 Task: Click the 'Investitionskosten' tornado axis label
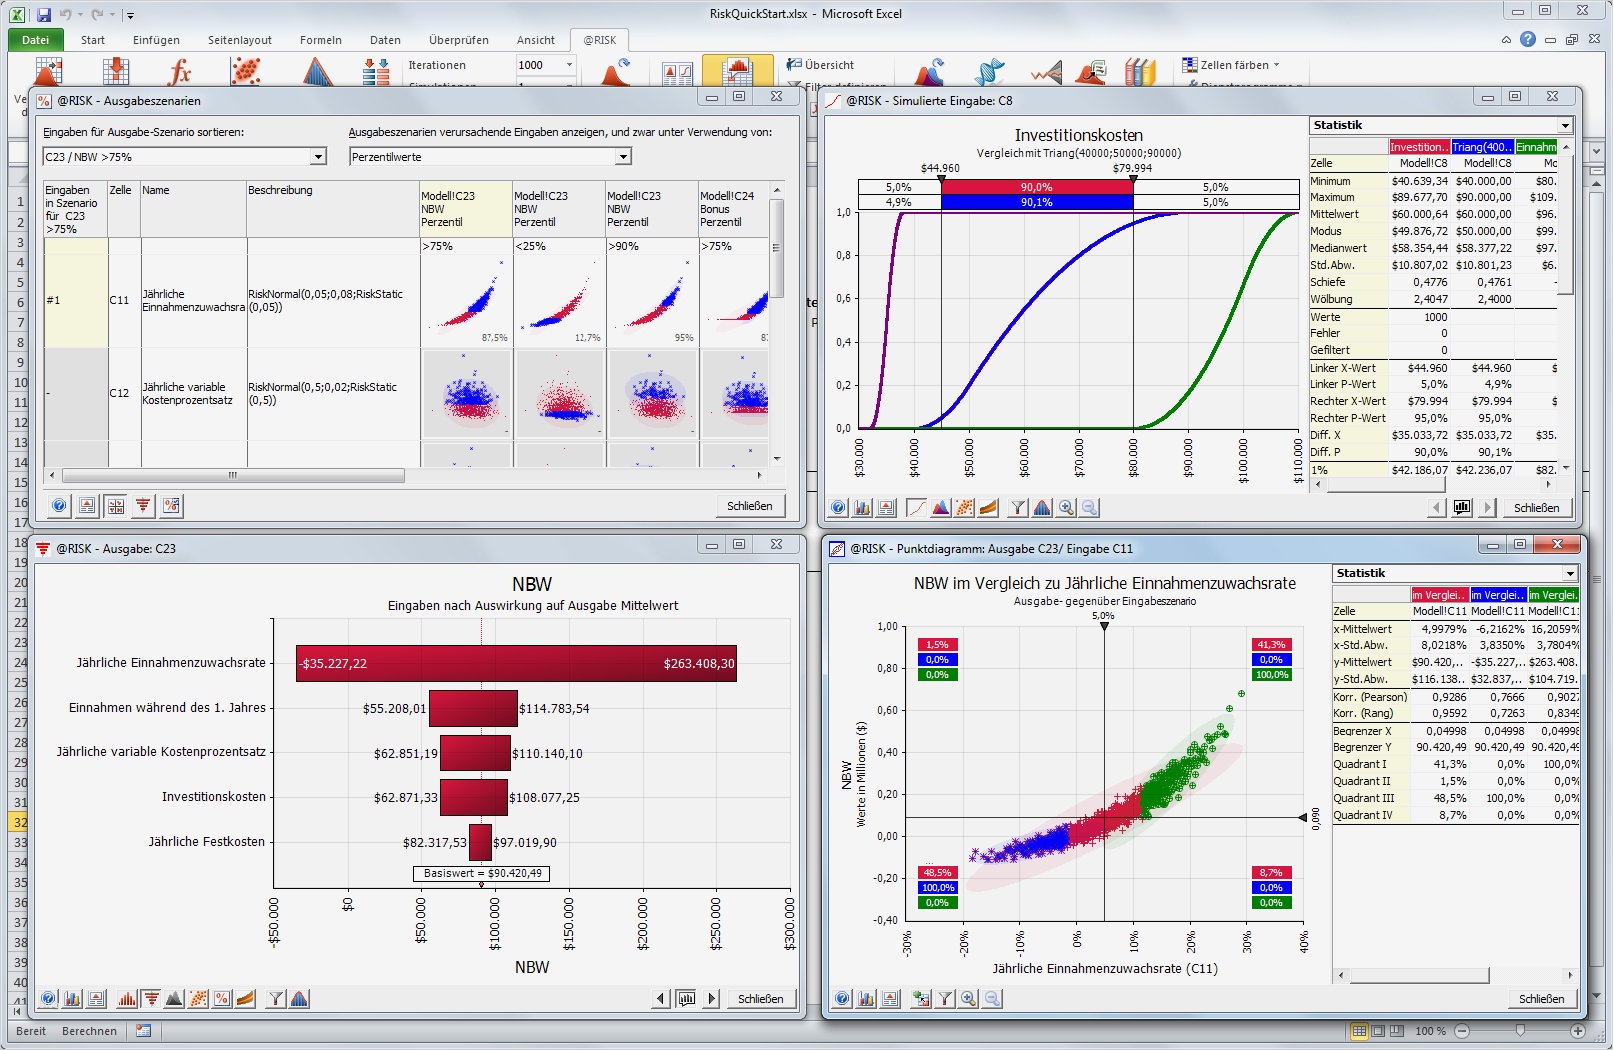click(x=214, y=797)
